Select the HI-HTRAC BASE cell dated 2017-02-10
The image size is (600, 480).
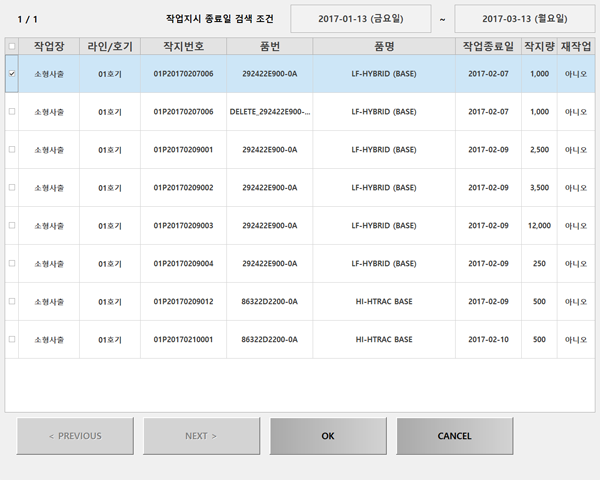tap(385, 340)
